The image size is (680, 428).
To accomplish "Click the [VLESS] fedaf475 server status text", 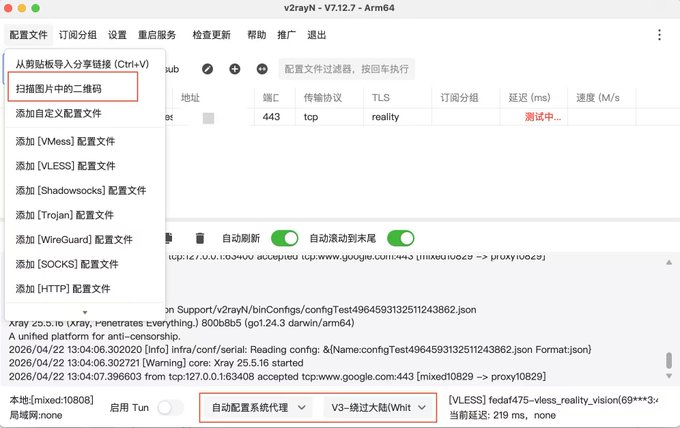I will [554, 400].
